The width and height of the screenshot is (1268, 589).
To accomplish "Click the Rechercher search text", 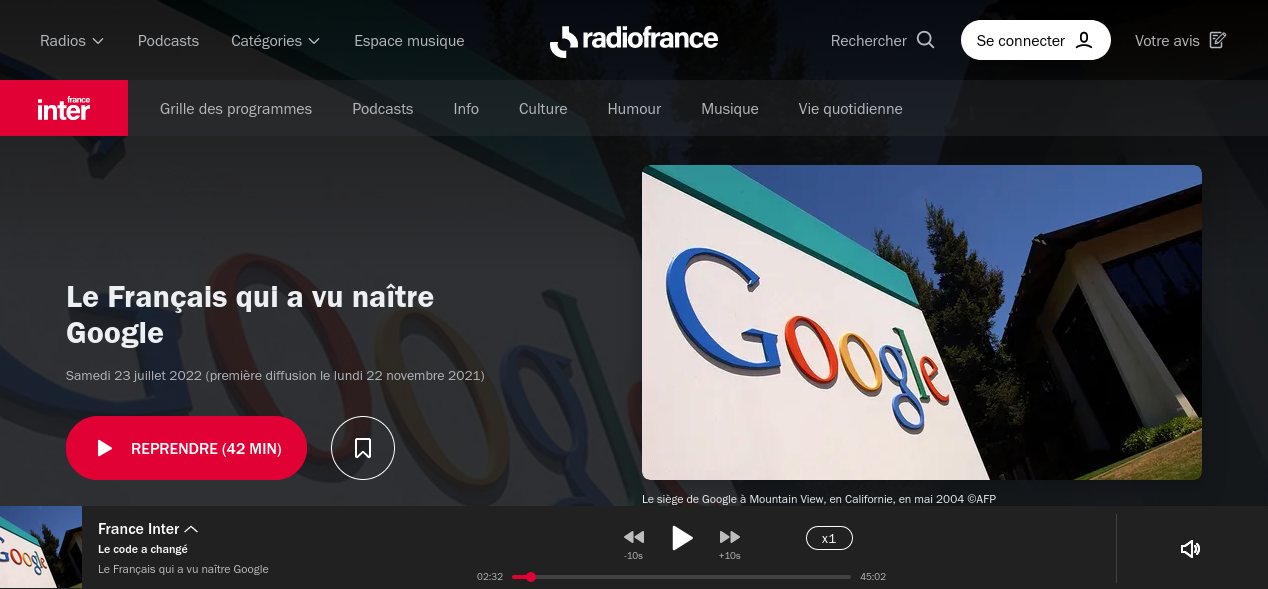I will [x=868, y=41].
